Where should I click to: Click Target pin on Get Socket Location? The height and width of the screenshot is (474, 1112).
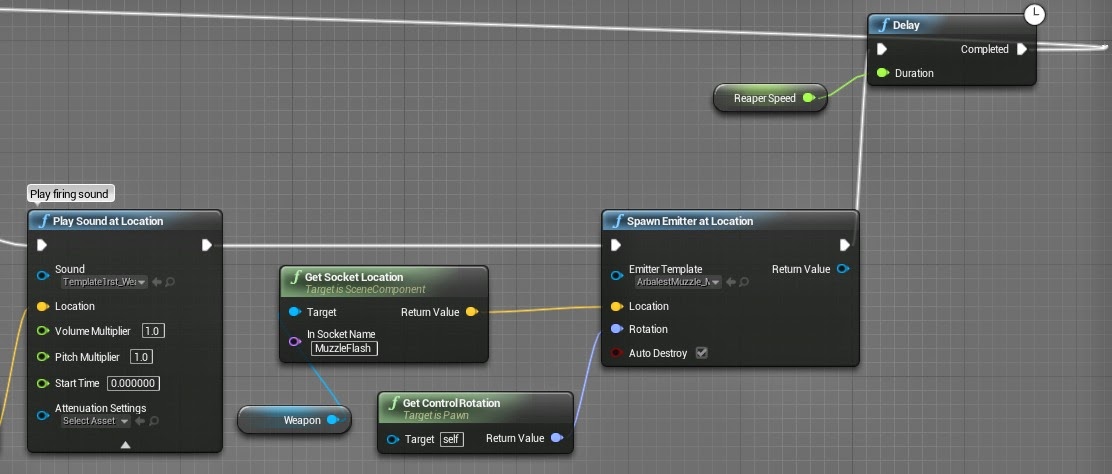click(x=294, y=312)
